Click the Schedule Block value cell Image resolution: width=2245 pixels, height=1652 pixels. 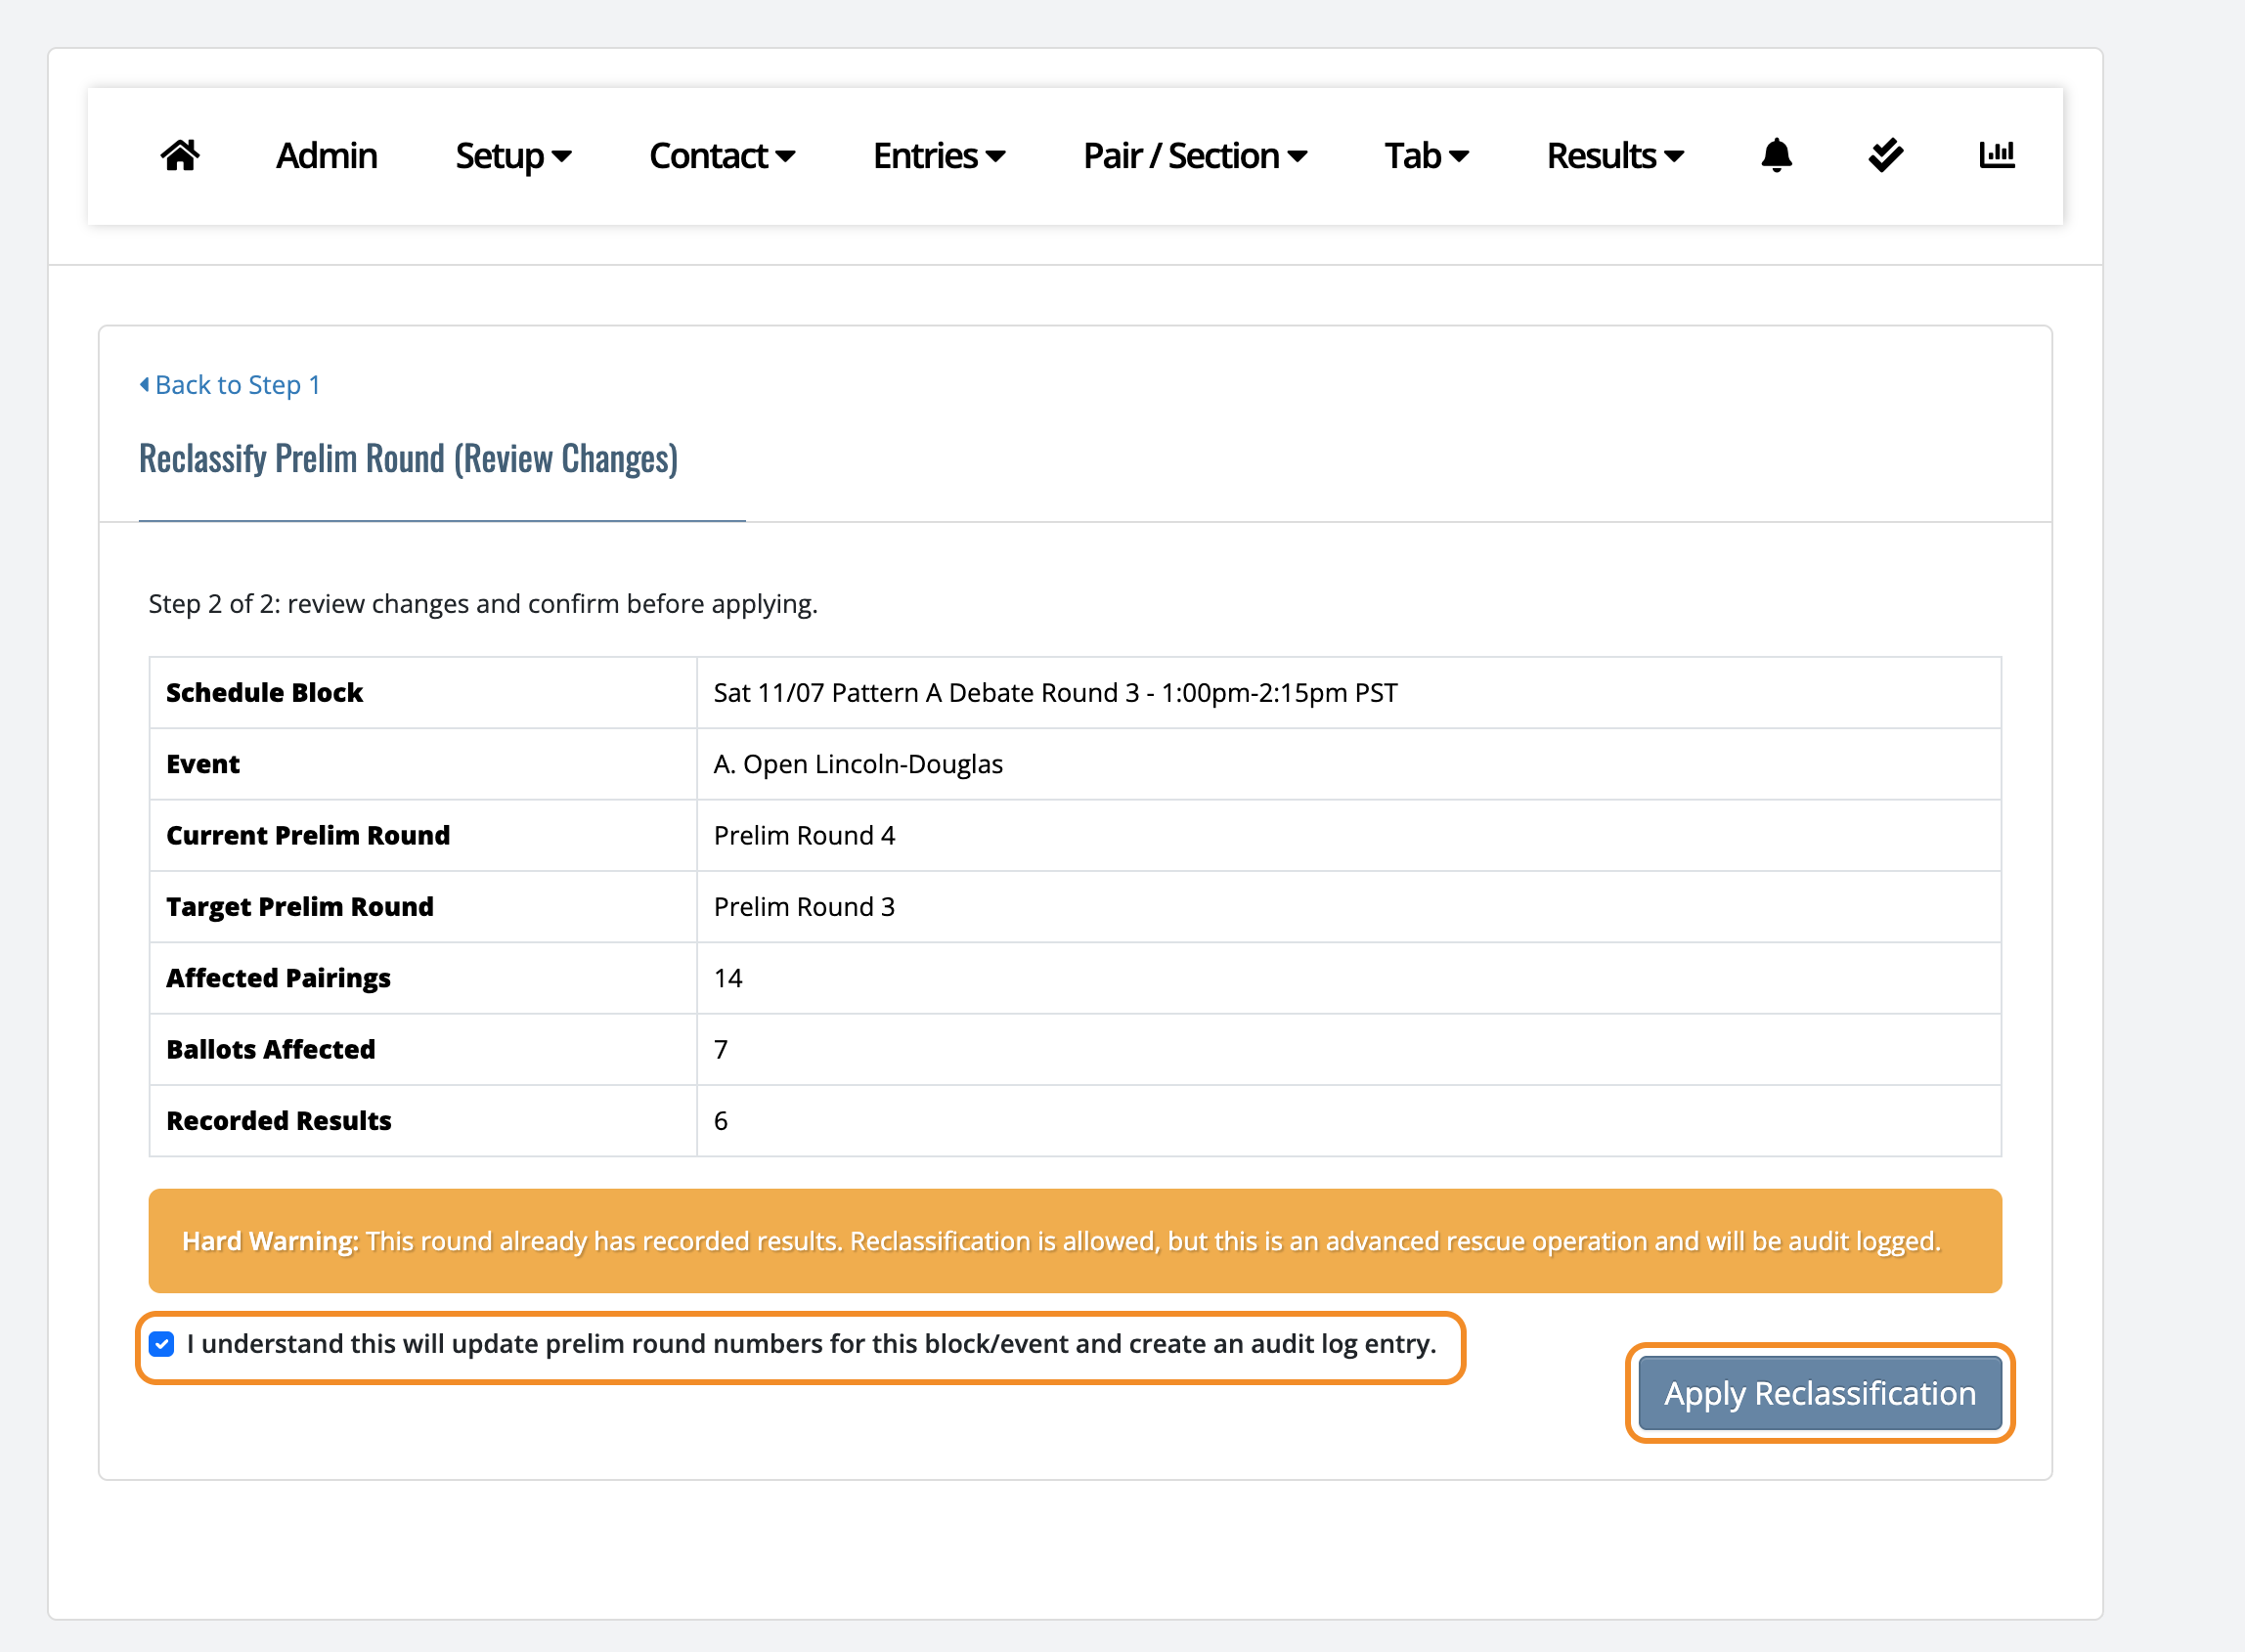click(1348, 693)
